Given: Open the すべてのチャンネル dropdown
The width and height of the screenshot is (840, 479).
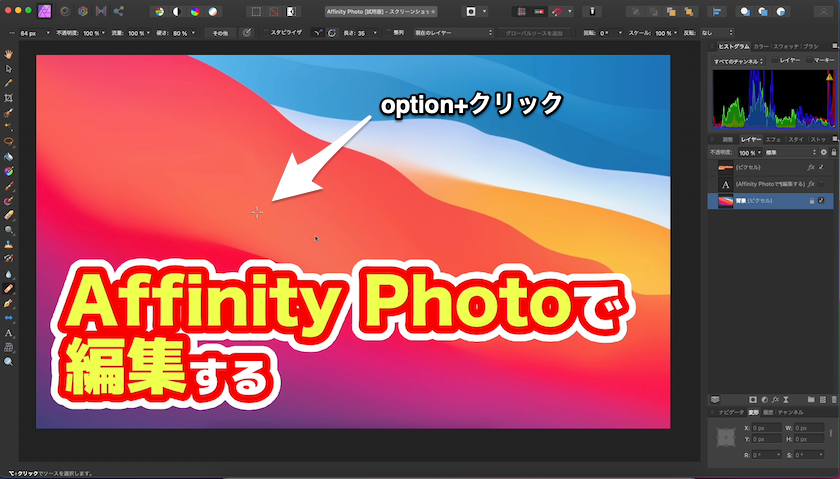Looking at the screenshot, I should [738, 61].
